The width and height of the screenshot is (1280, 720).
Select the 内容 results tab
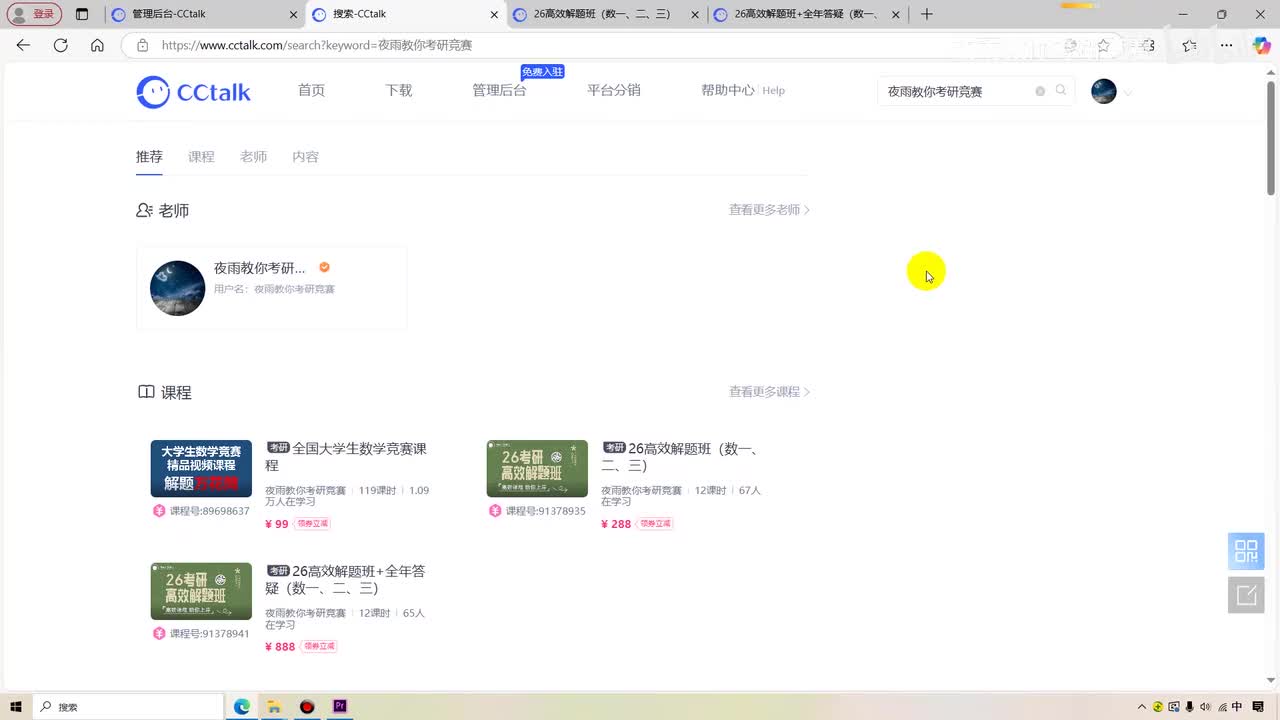coord(305,157)
